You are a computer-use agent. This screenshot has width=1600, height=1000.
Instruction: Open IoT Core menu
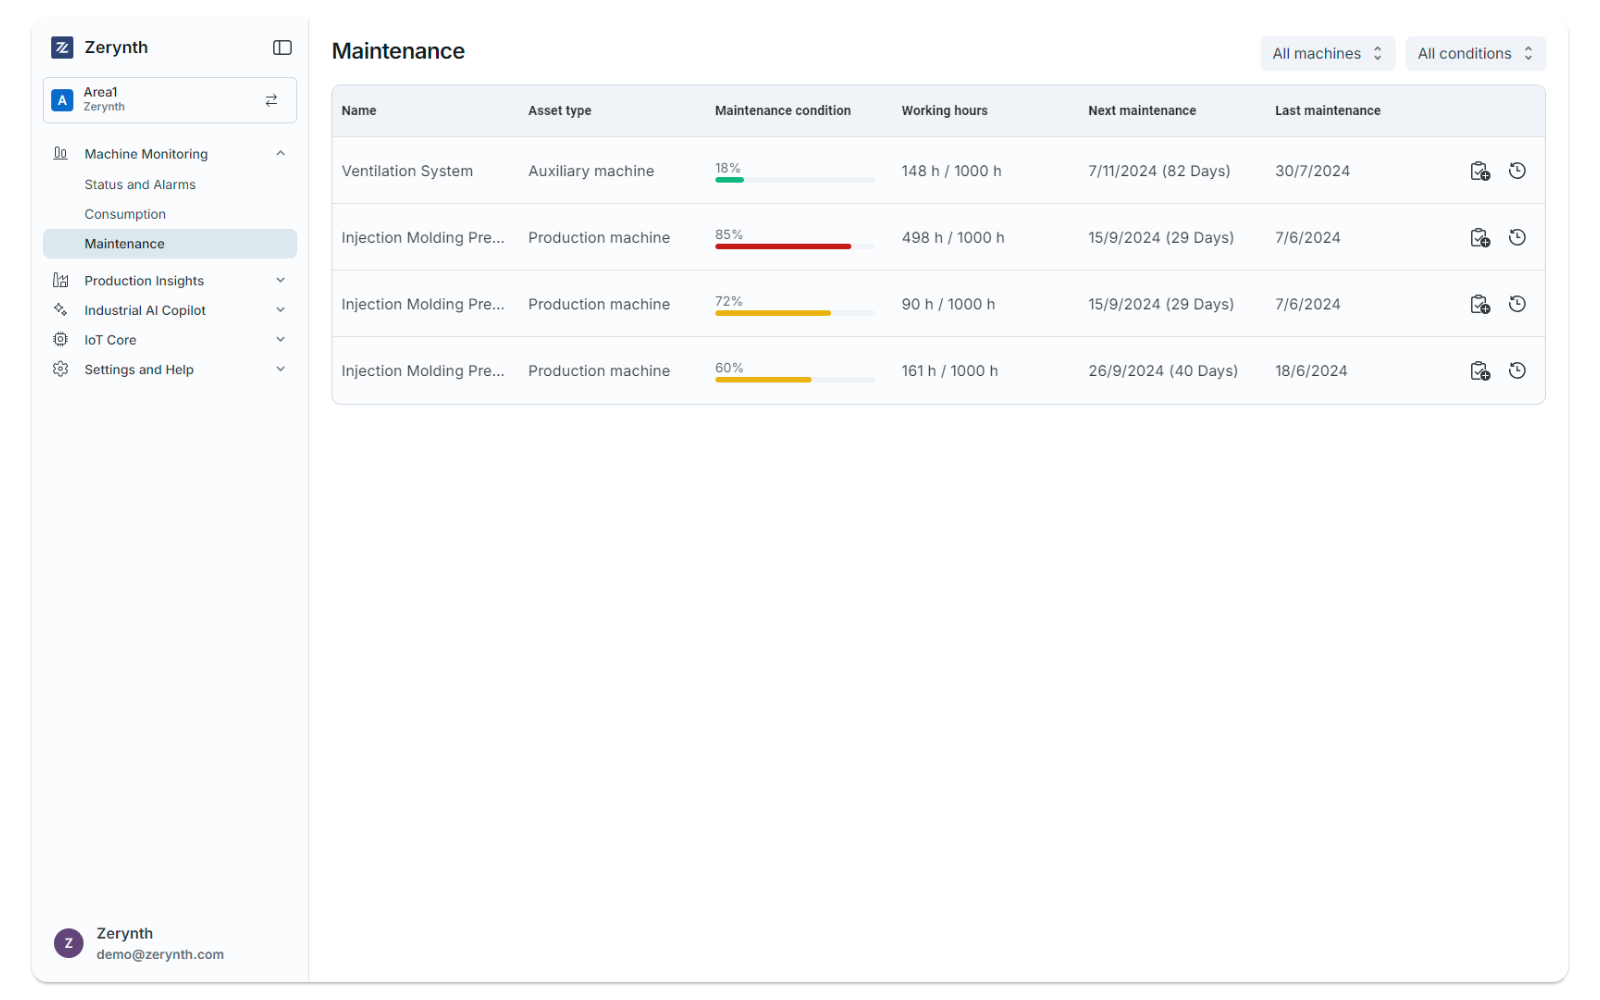(x=110, y=340)
